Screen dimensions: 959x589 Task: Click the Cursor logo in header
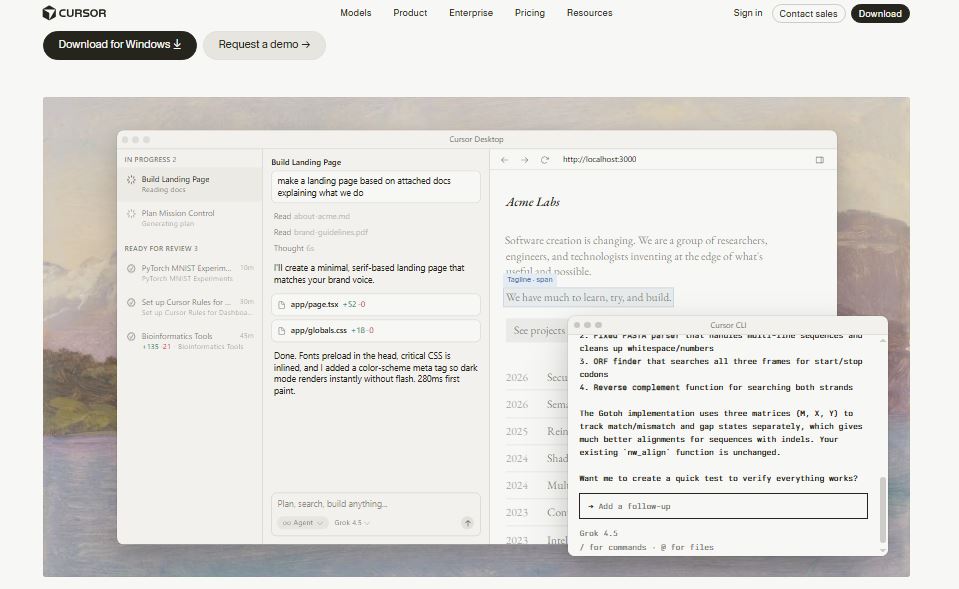[74, 13]
